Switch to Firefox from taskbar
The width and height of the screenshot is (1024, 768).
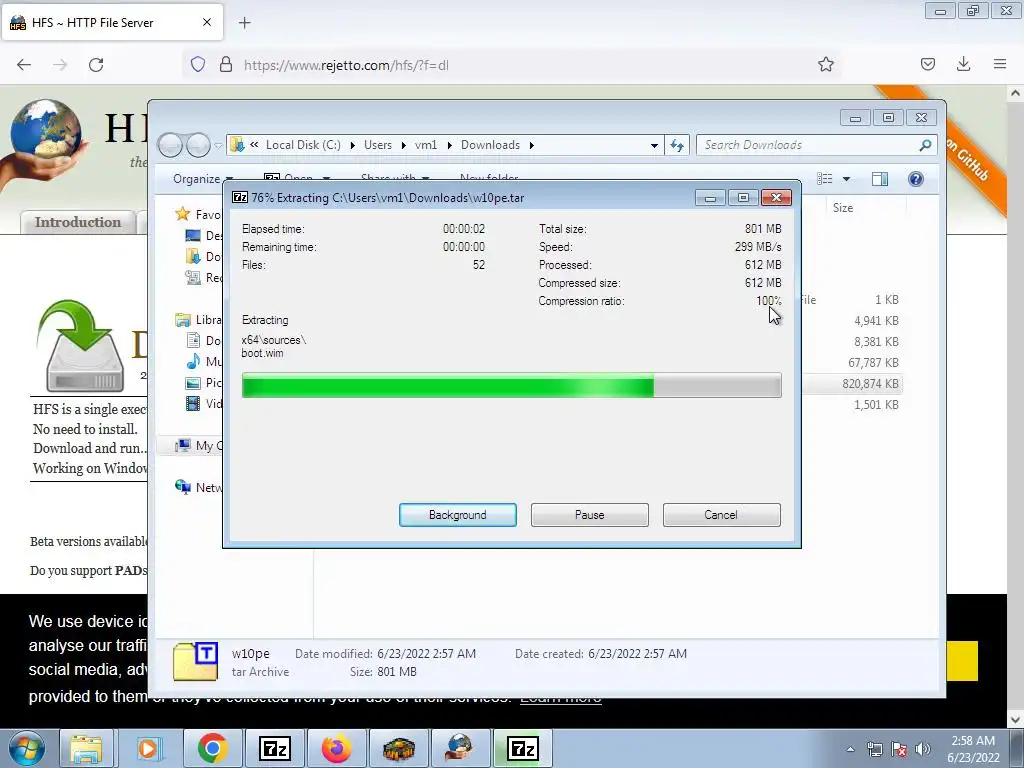[x=336, y=748]
